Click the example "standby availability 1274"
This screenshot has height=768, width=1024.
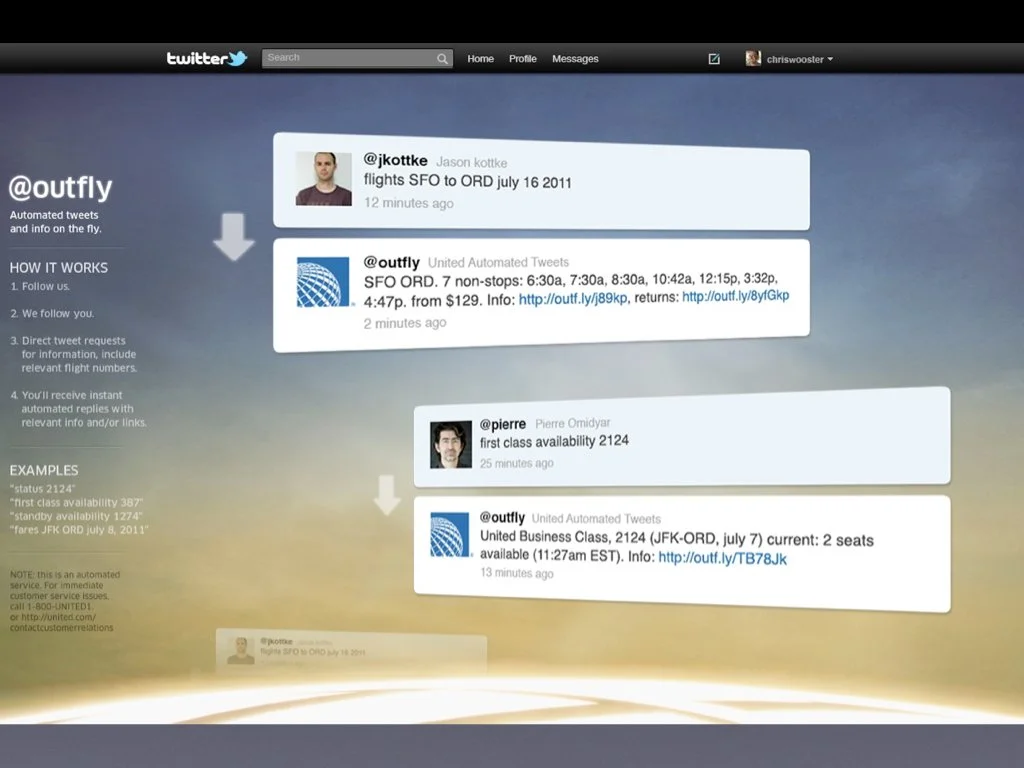point(76,516)
